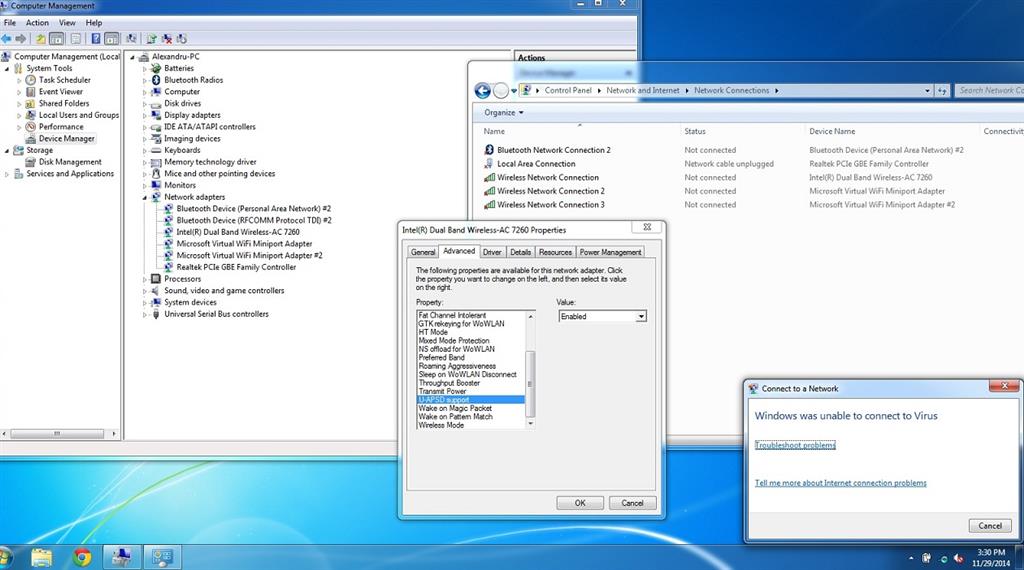This screenshot has width=1024, height=570.
Task: Expand Services and Applications node
Action: coord(7,174)
